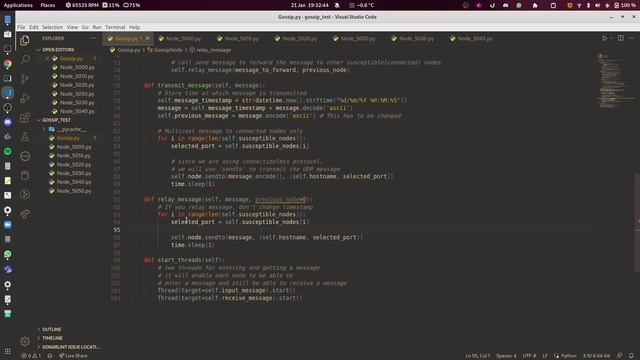640x360 pixels.
Task: Click the feedback icon in status bar
Action: [620, 356]
